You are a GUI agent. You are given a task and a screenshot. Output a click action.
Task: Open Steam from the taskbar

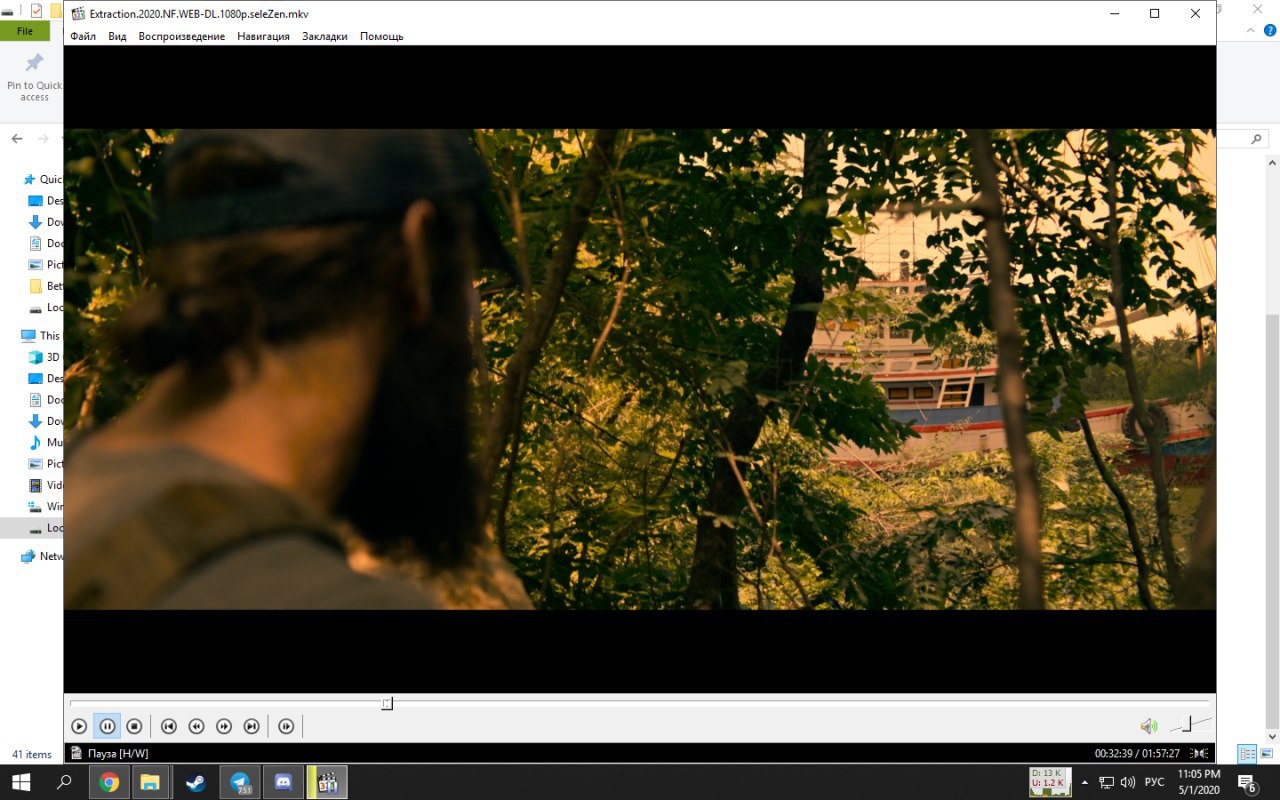195,782
